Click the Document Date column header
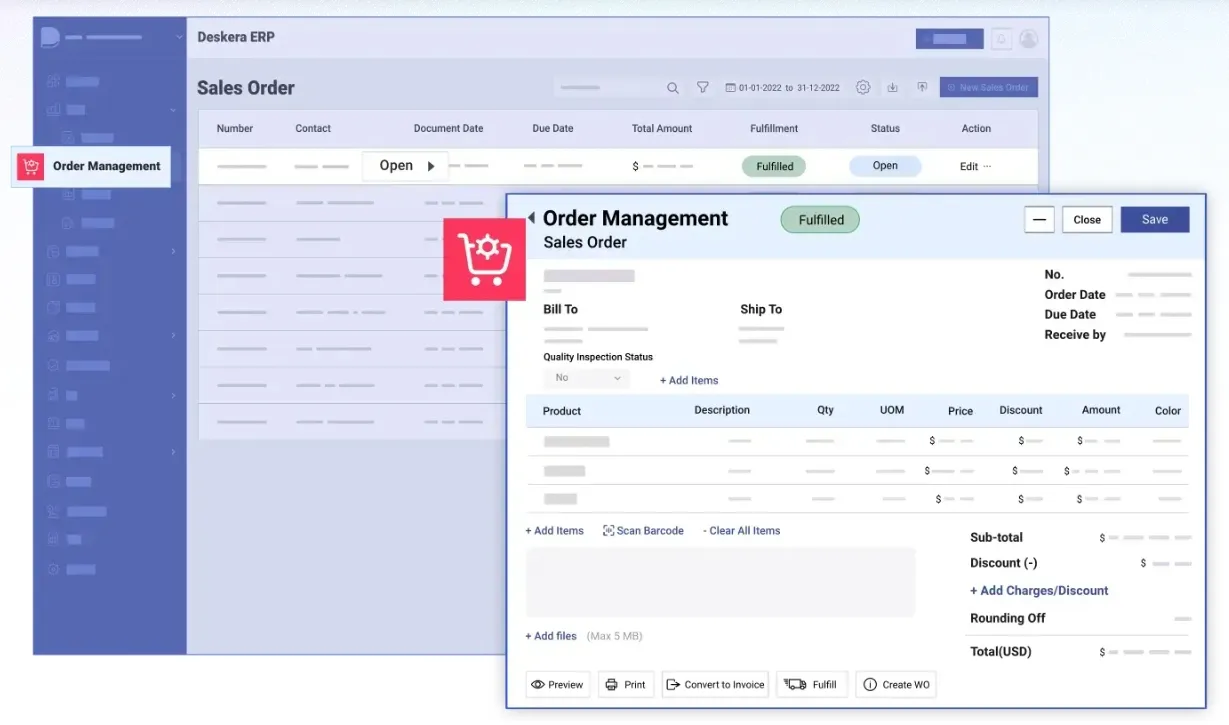The image size is (1229, 725). (x=448, y=128)
